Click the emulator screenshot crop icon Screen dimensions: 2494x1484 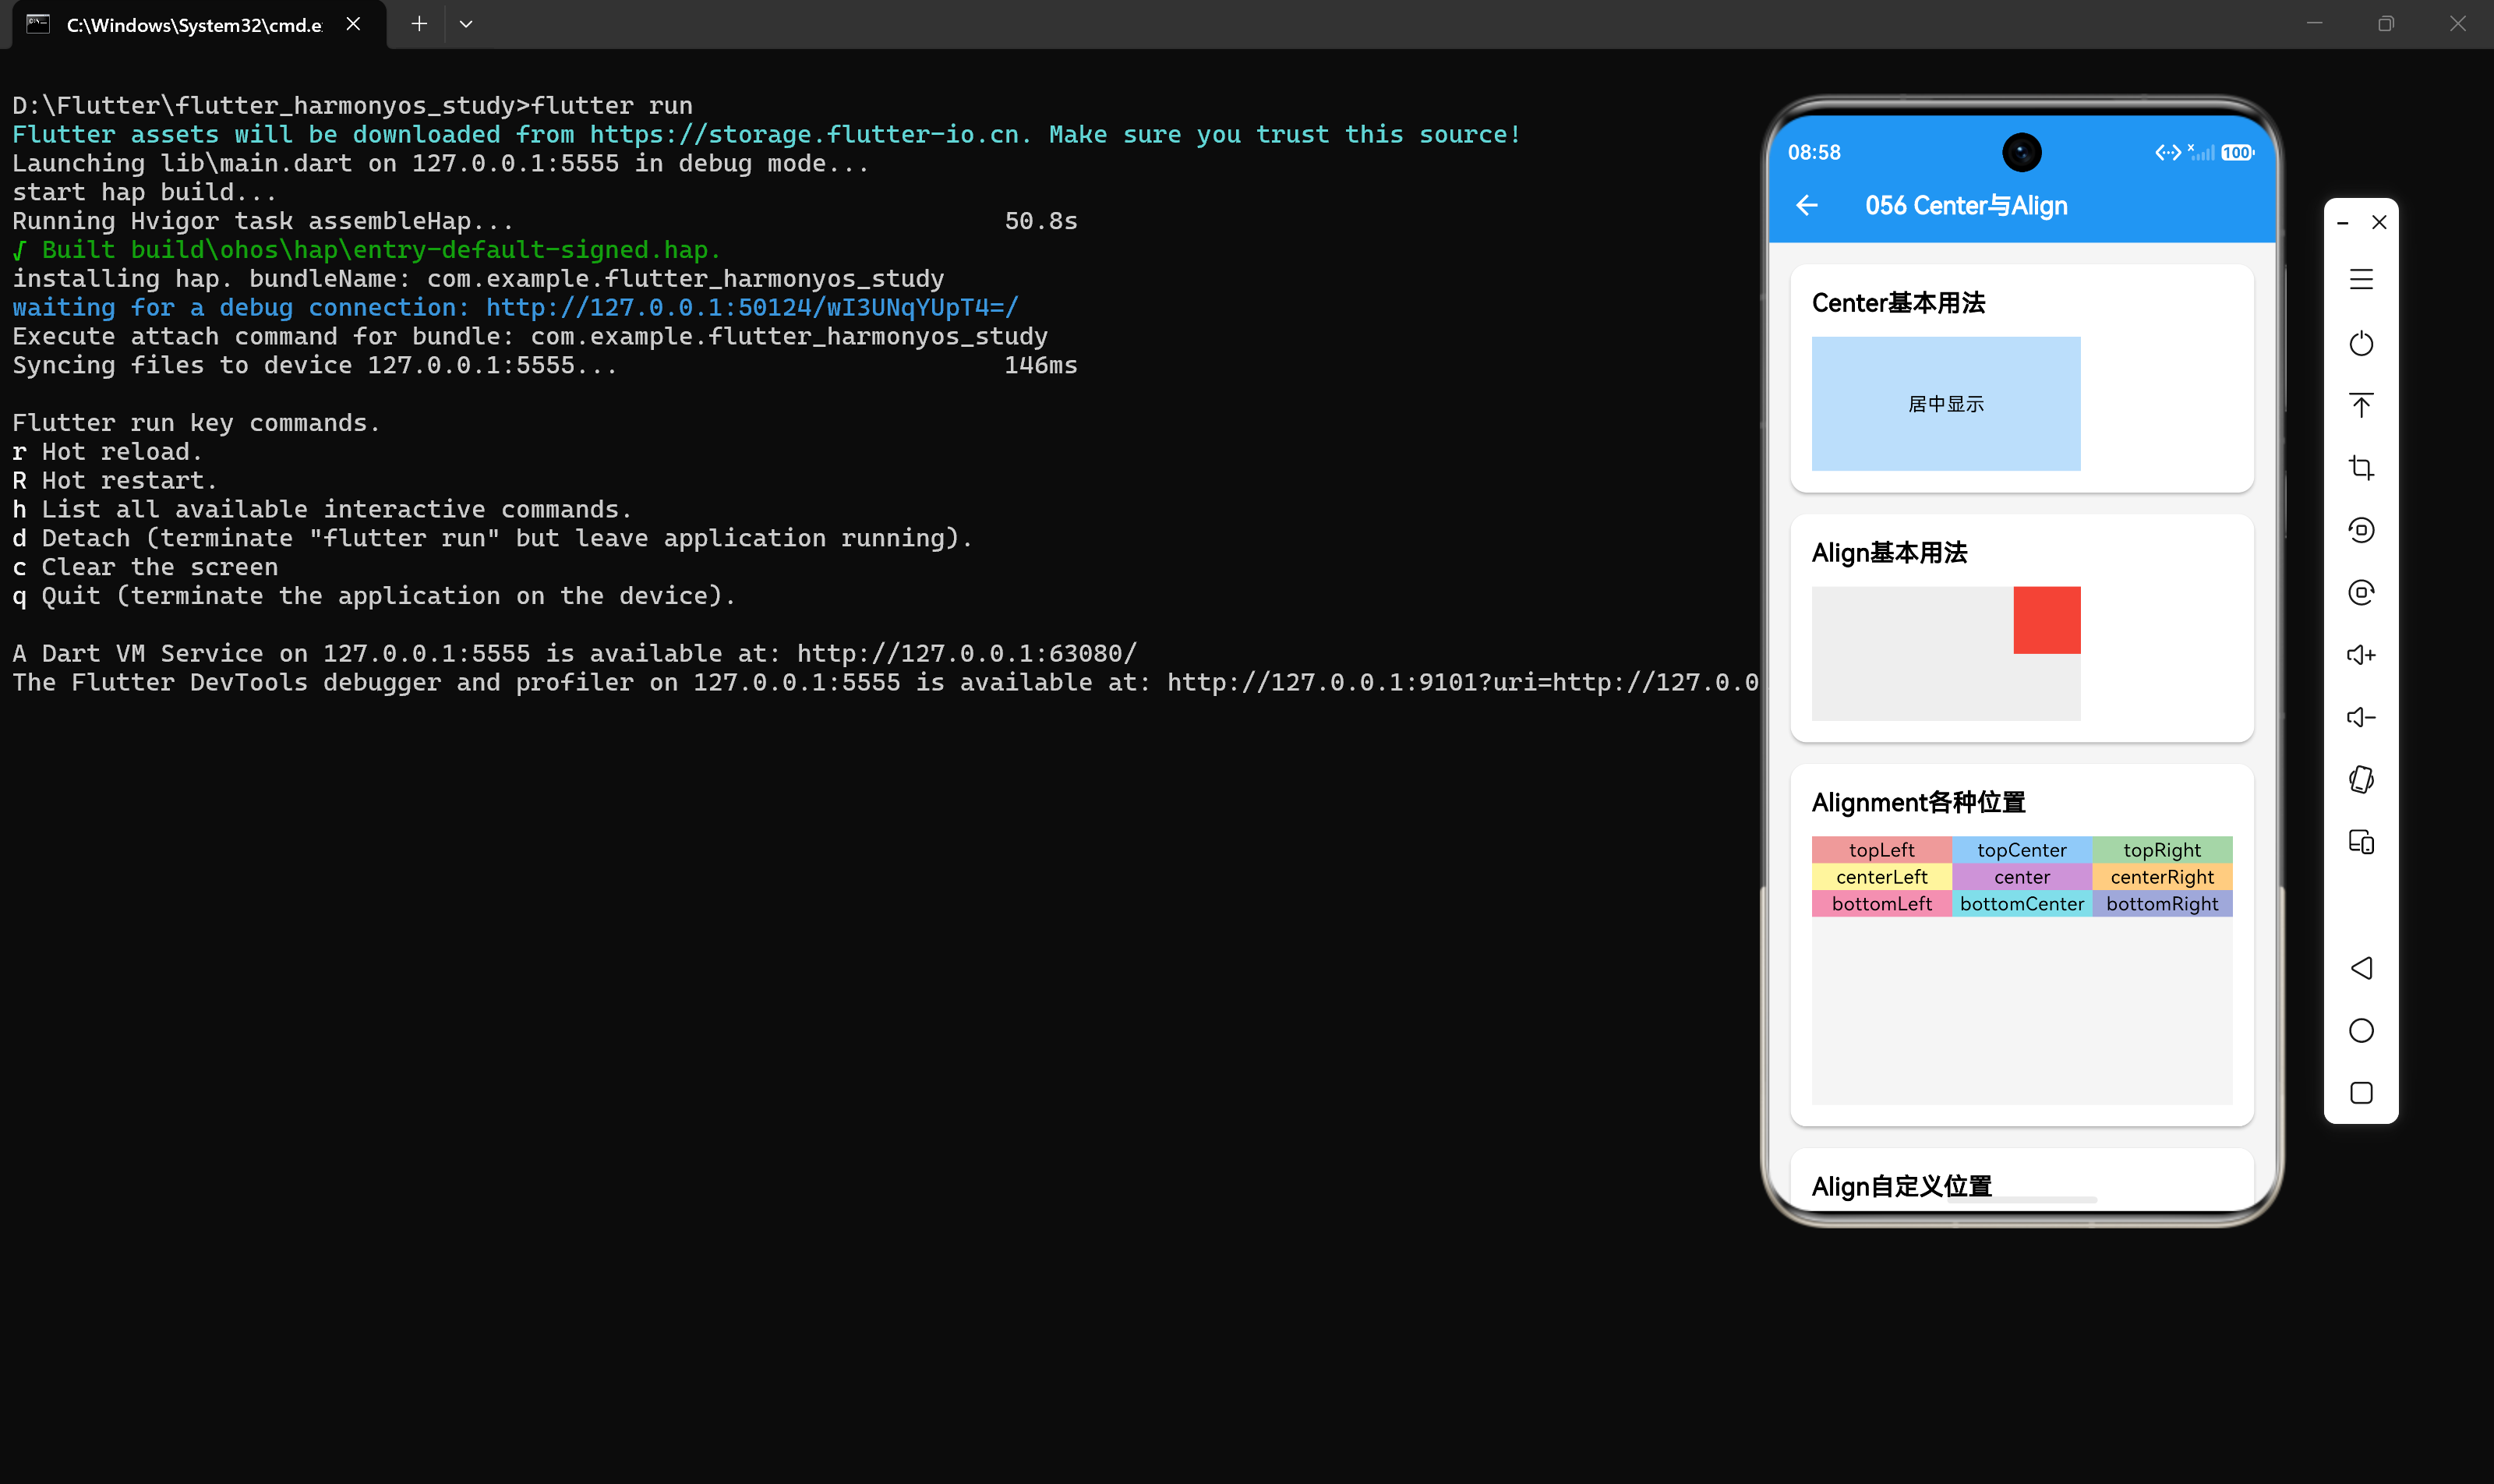(2361, 467)
